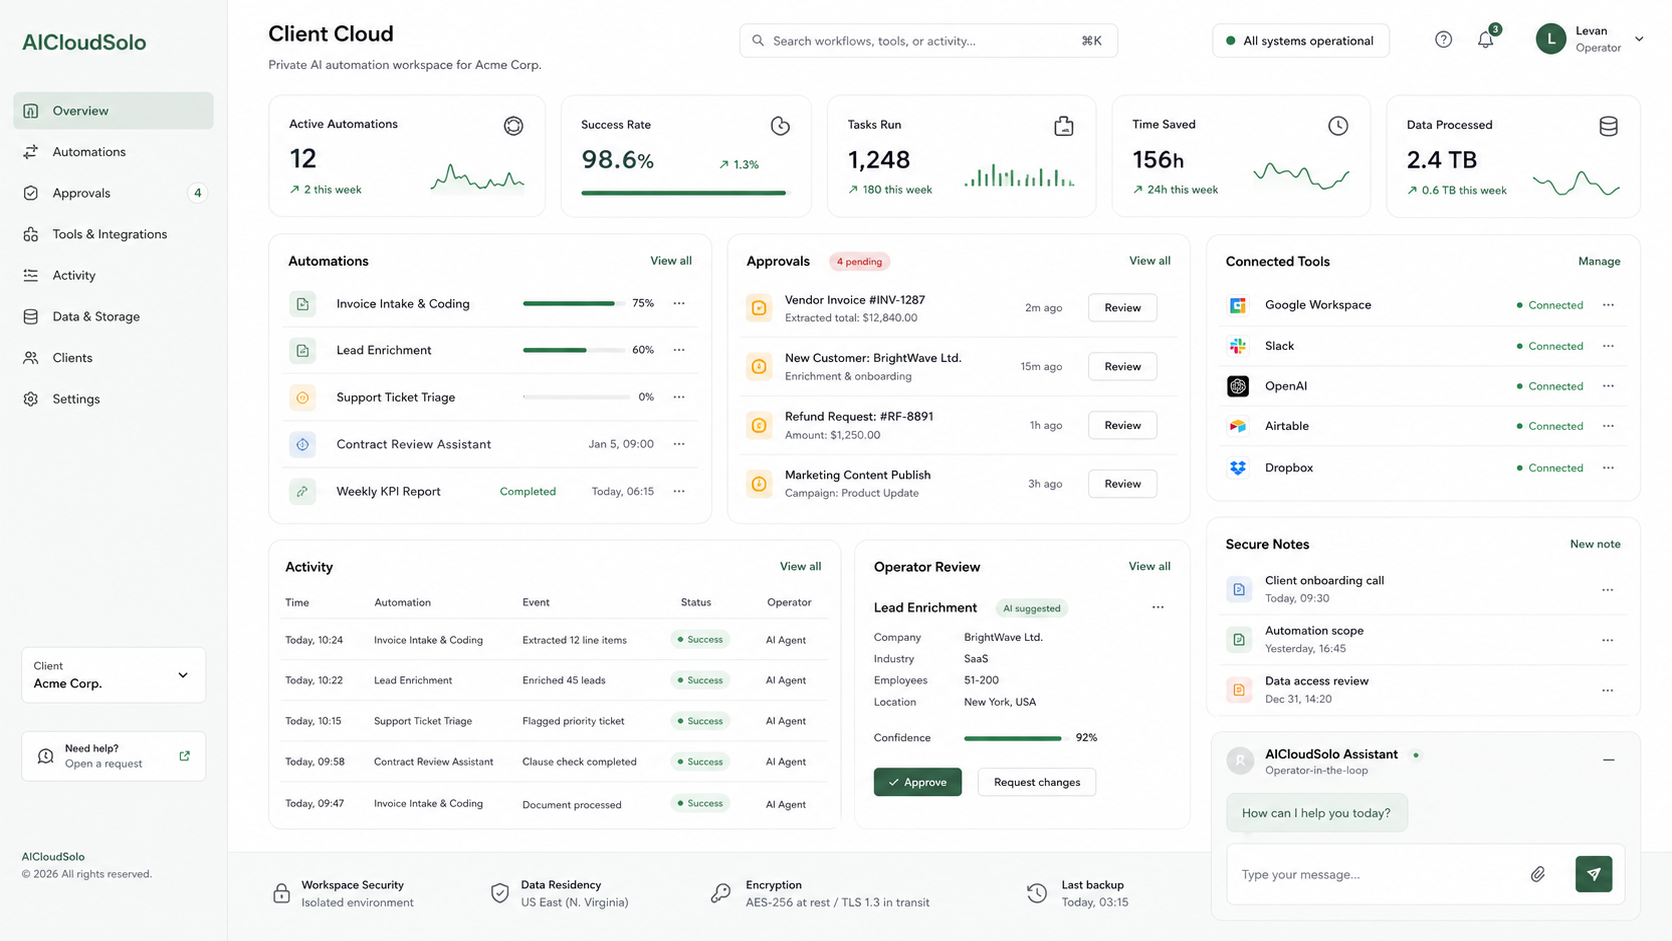Approve the Lead Enrichment suggestion
The width and height of the screenshot is (1672, 941).
(x=917, y=782)
